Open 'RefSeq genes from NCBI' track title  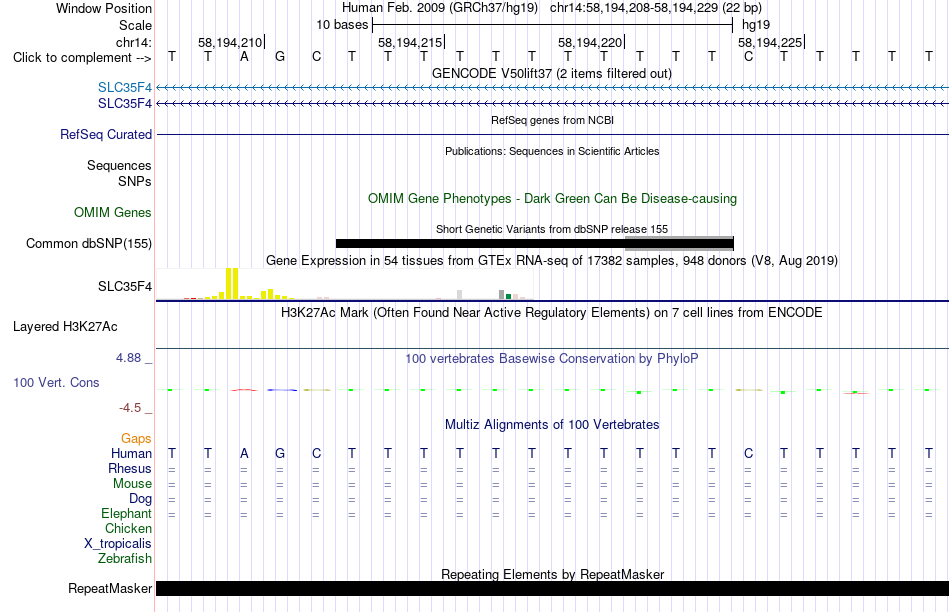(x=552, y=120)
